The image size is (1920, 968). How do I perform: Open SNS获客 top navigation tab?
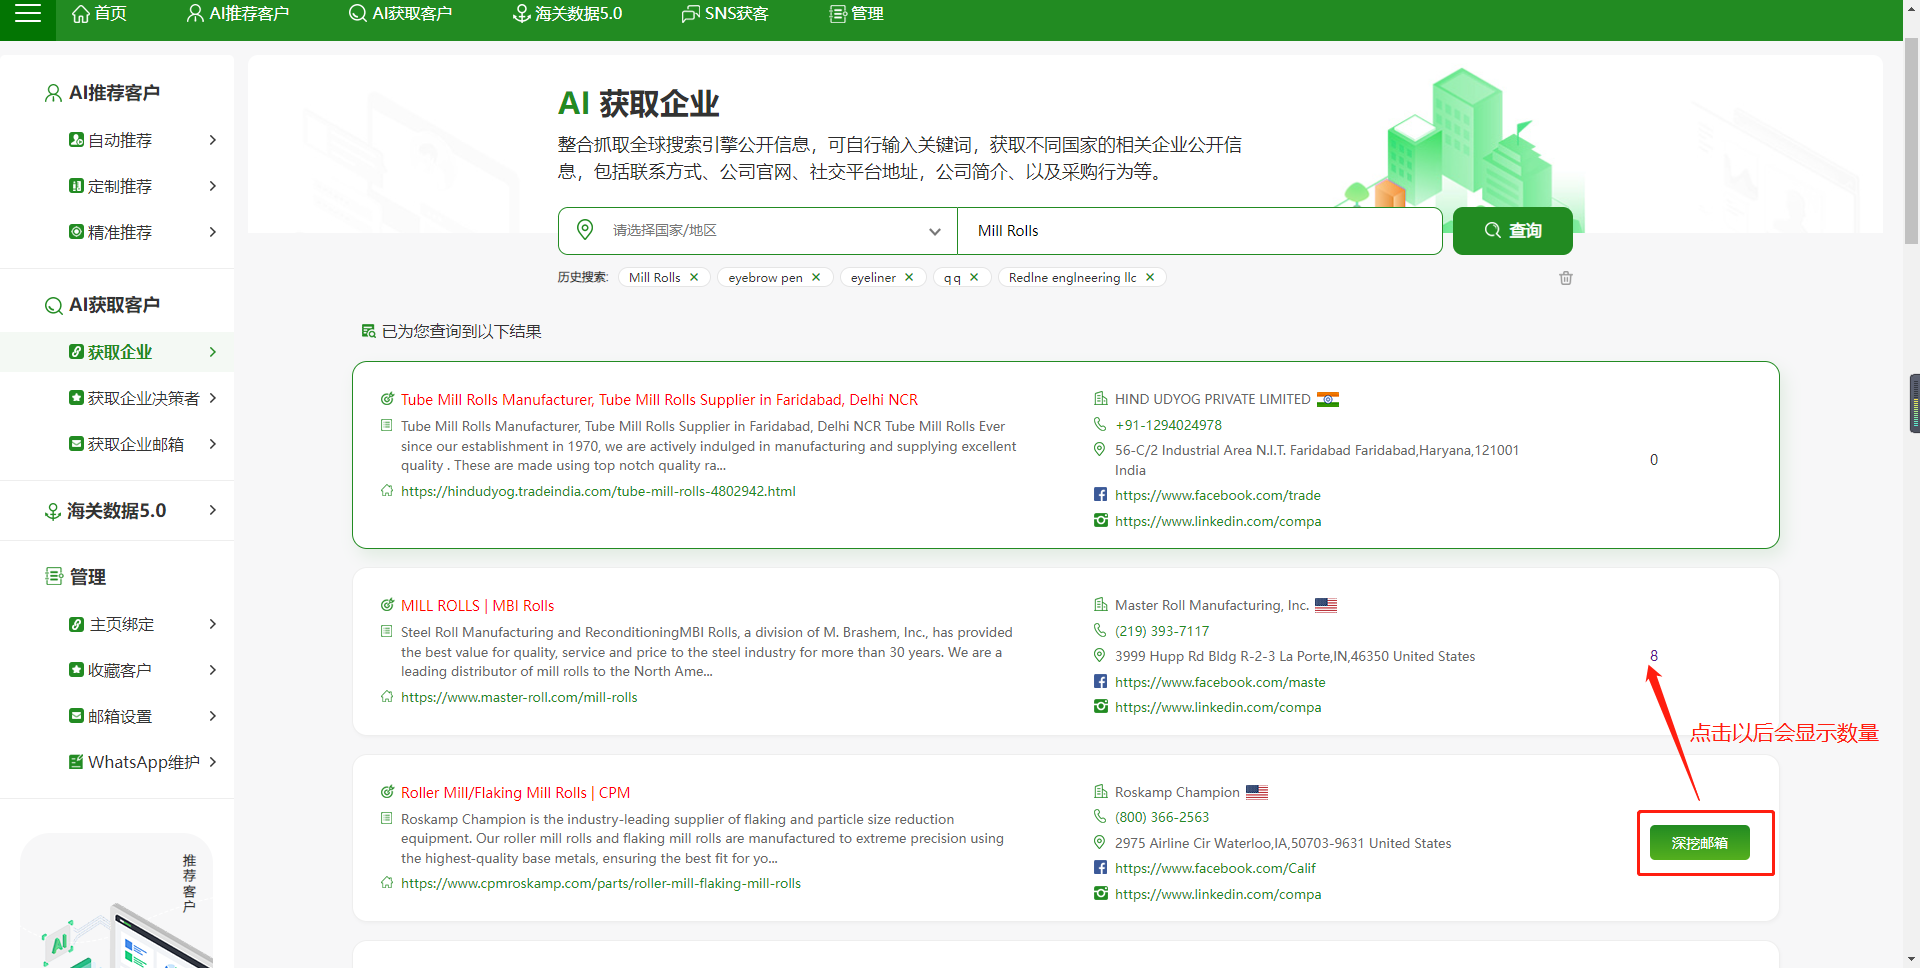point(725,13)
